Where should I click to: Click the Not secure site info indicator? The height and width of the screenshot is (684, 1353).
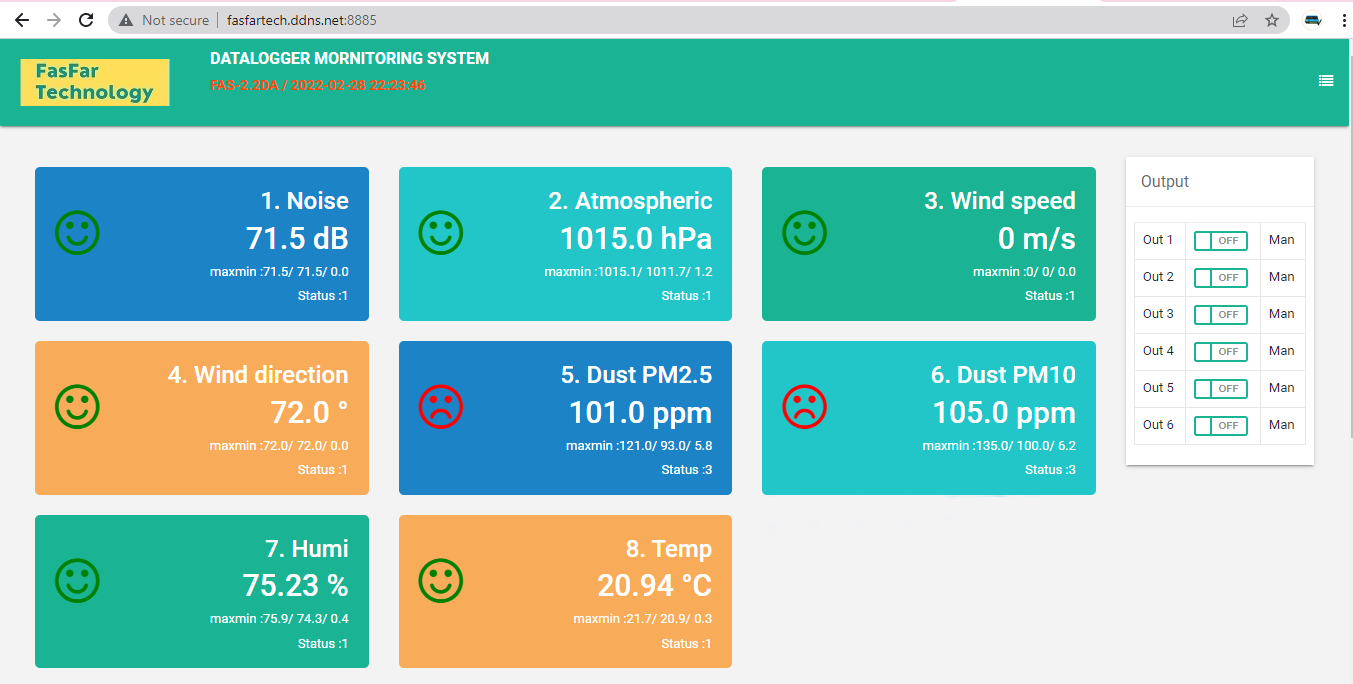point(164,20)
